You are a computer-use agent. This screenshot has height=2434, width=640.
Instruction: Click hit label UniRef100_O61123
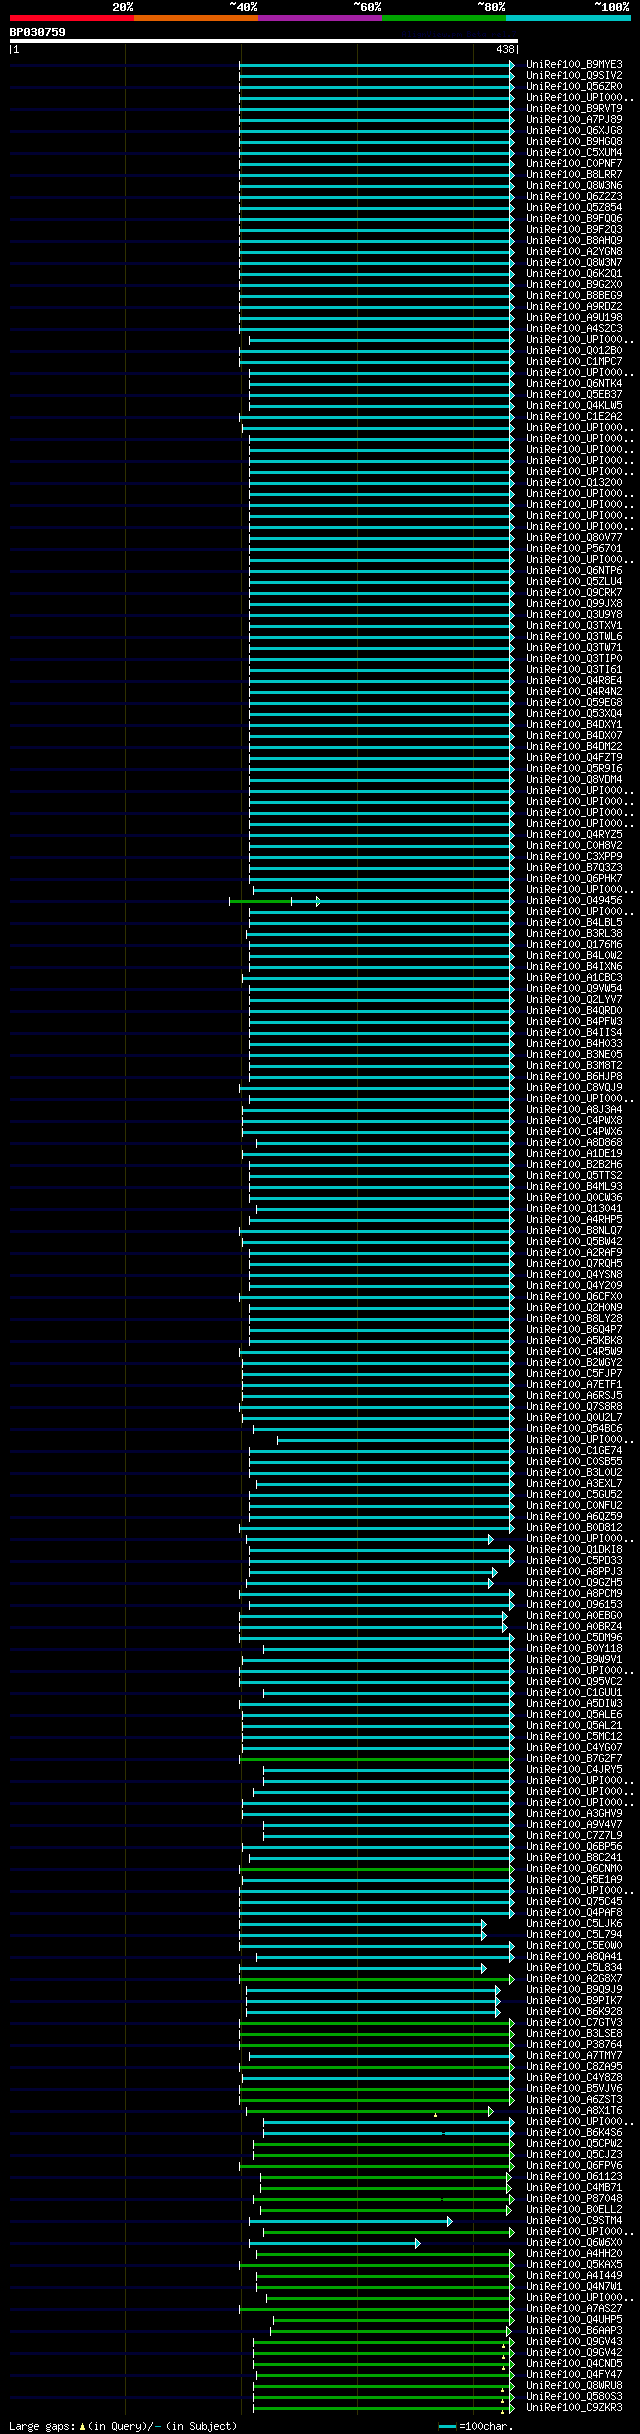point(574,2177)
